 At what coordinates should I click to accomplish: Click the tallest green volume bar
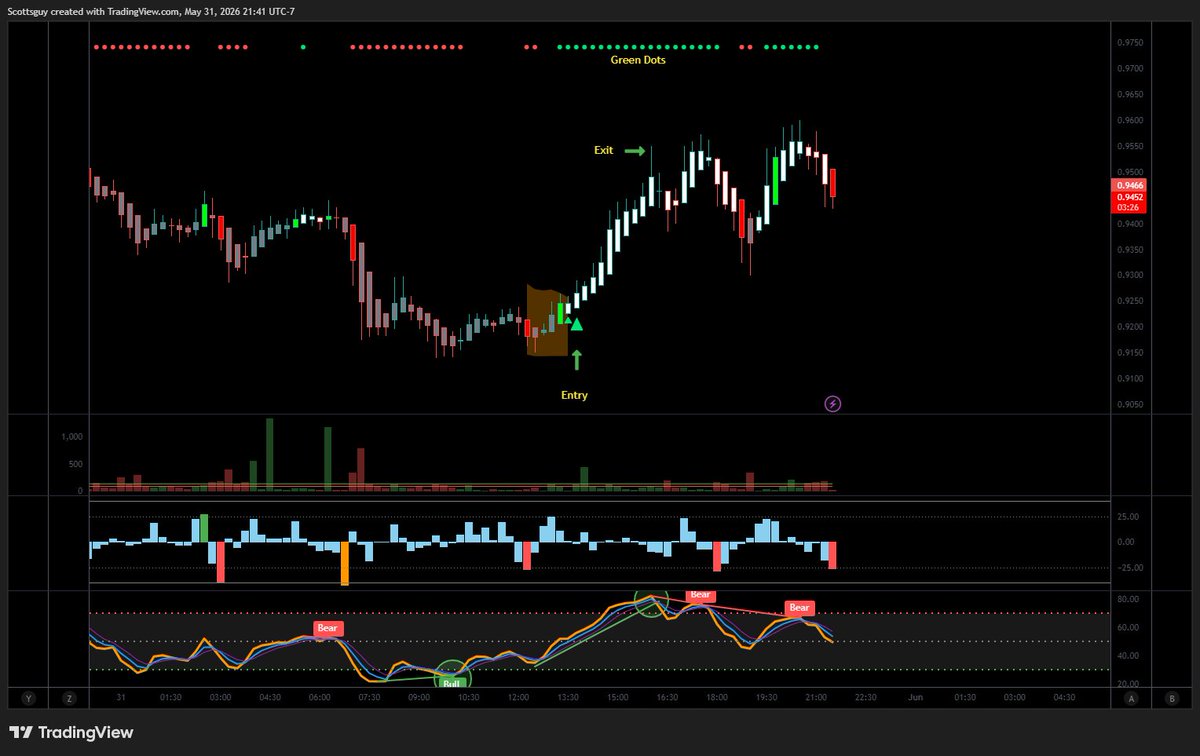(x=270, y=455)
